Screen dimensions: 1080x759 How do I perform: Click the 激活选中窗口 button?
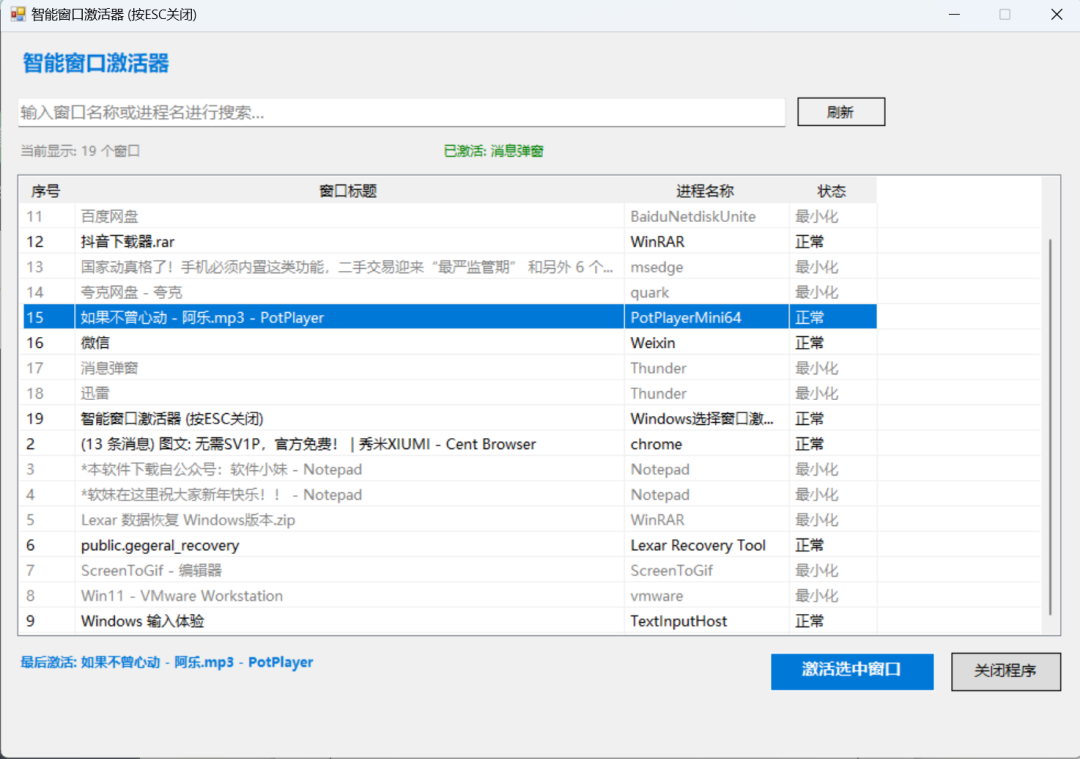pyautogui.click(x=852, y=671)
